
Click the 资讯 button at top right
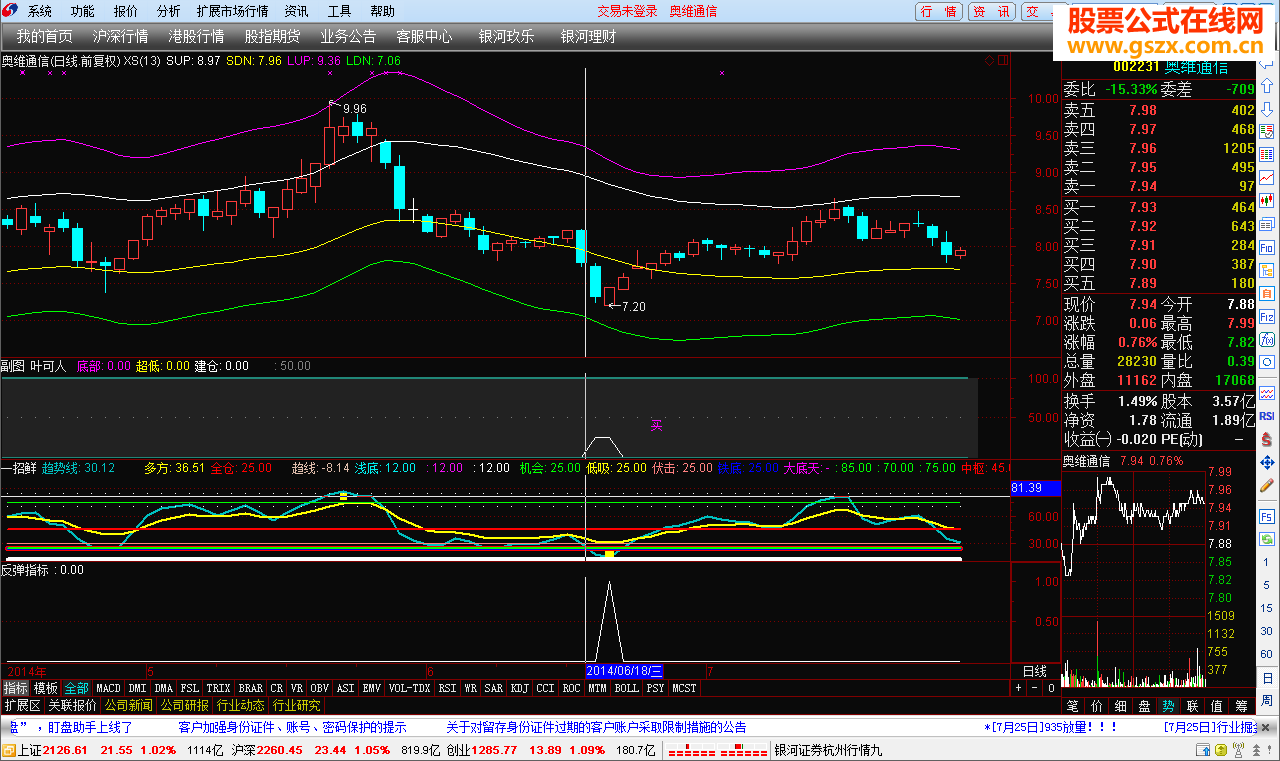click(992, 11)
